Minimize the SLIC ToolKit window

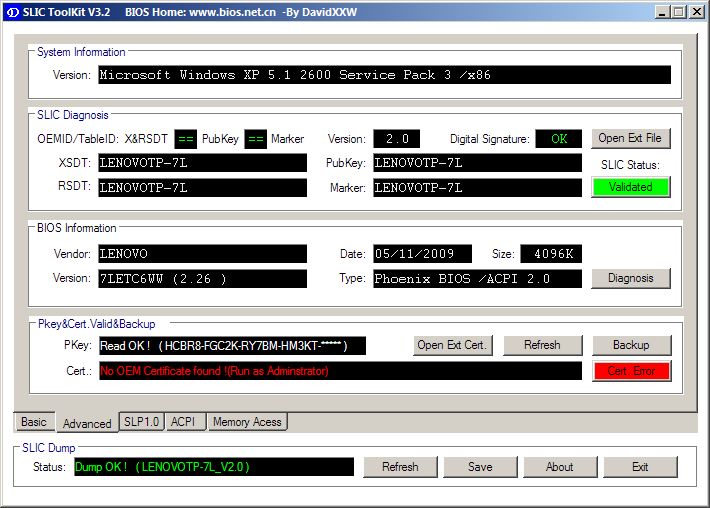(664, 11)
